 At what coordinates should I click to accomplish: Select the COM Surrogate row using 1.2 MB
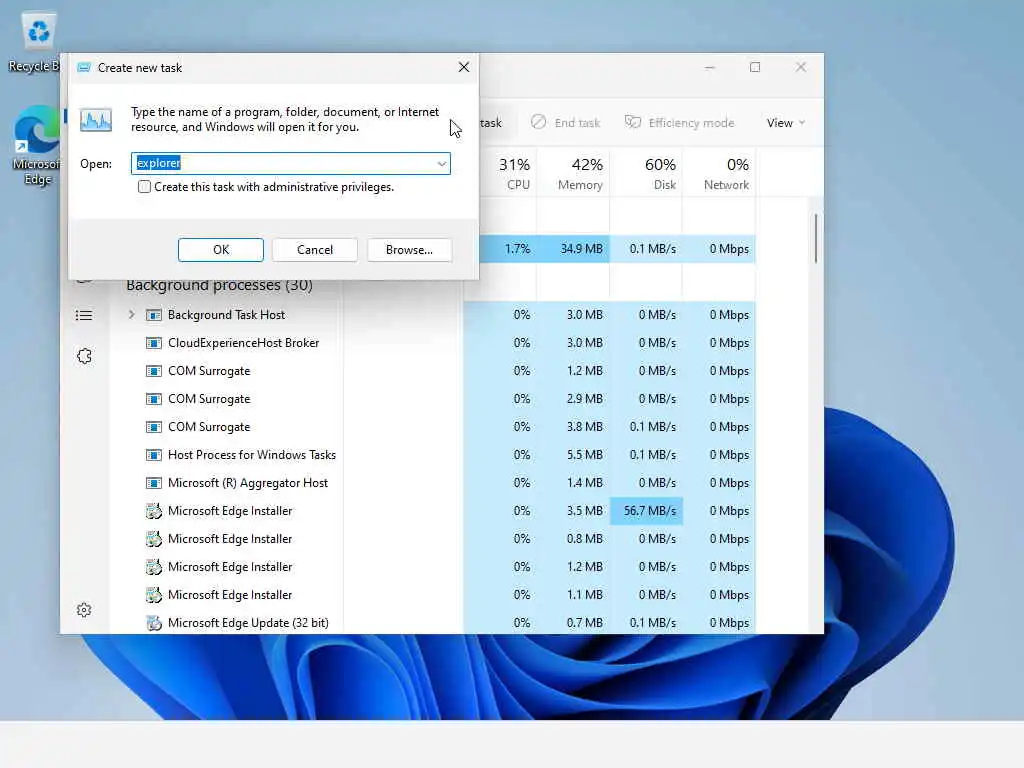click(x=432, y=371)
